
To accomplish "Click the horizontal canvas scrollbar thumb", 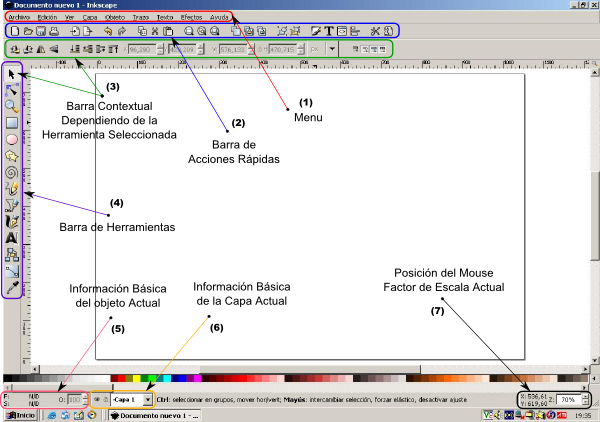I will [x=310, y=369].
